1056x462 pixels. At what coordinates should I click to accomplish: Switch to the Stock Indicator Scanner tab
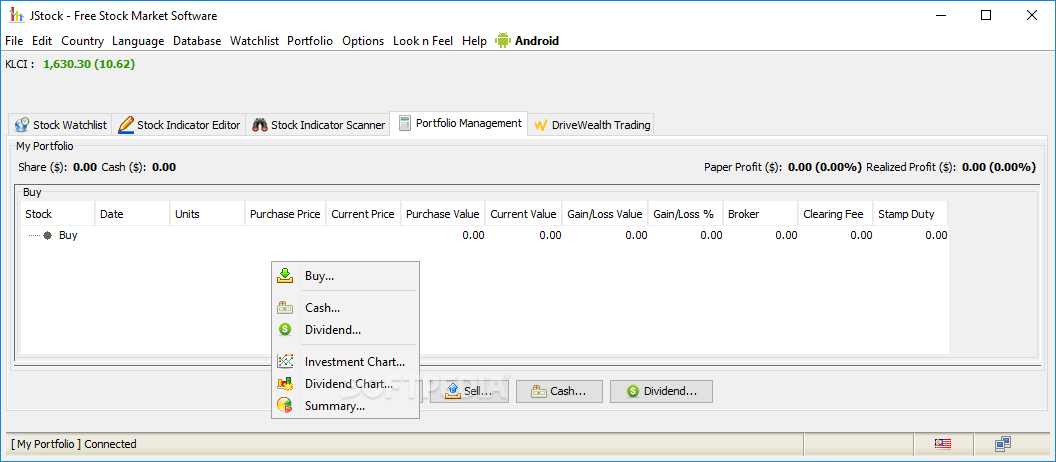[319, 125]
